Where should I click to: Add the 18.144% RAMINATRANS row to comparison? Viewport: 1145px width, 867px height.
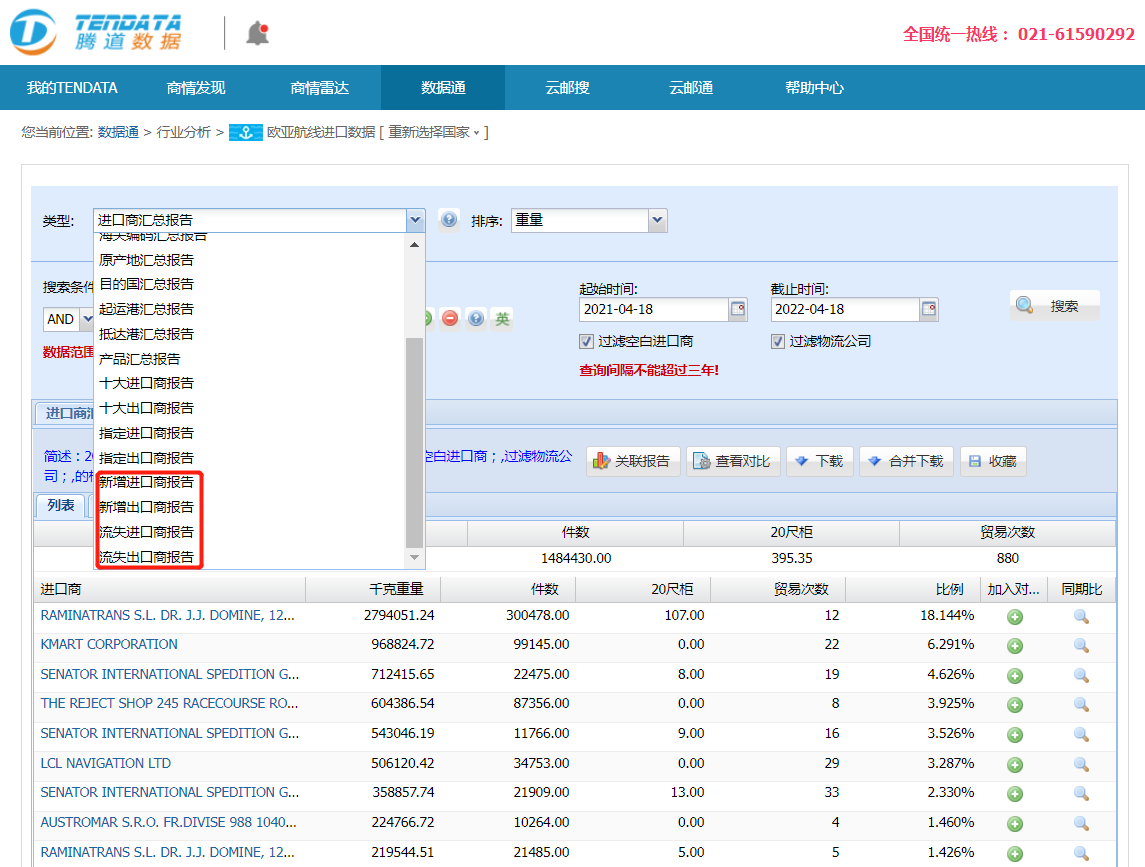tap(1014, 617)
